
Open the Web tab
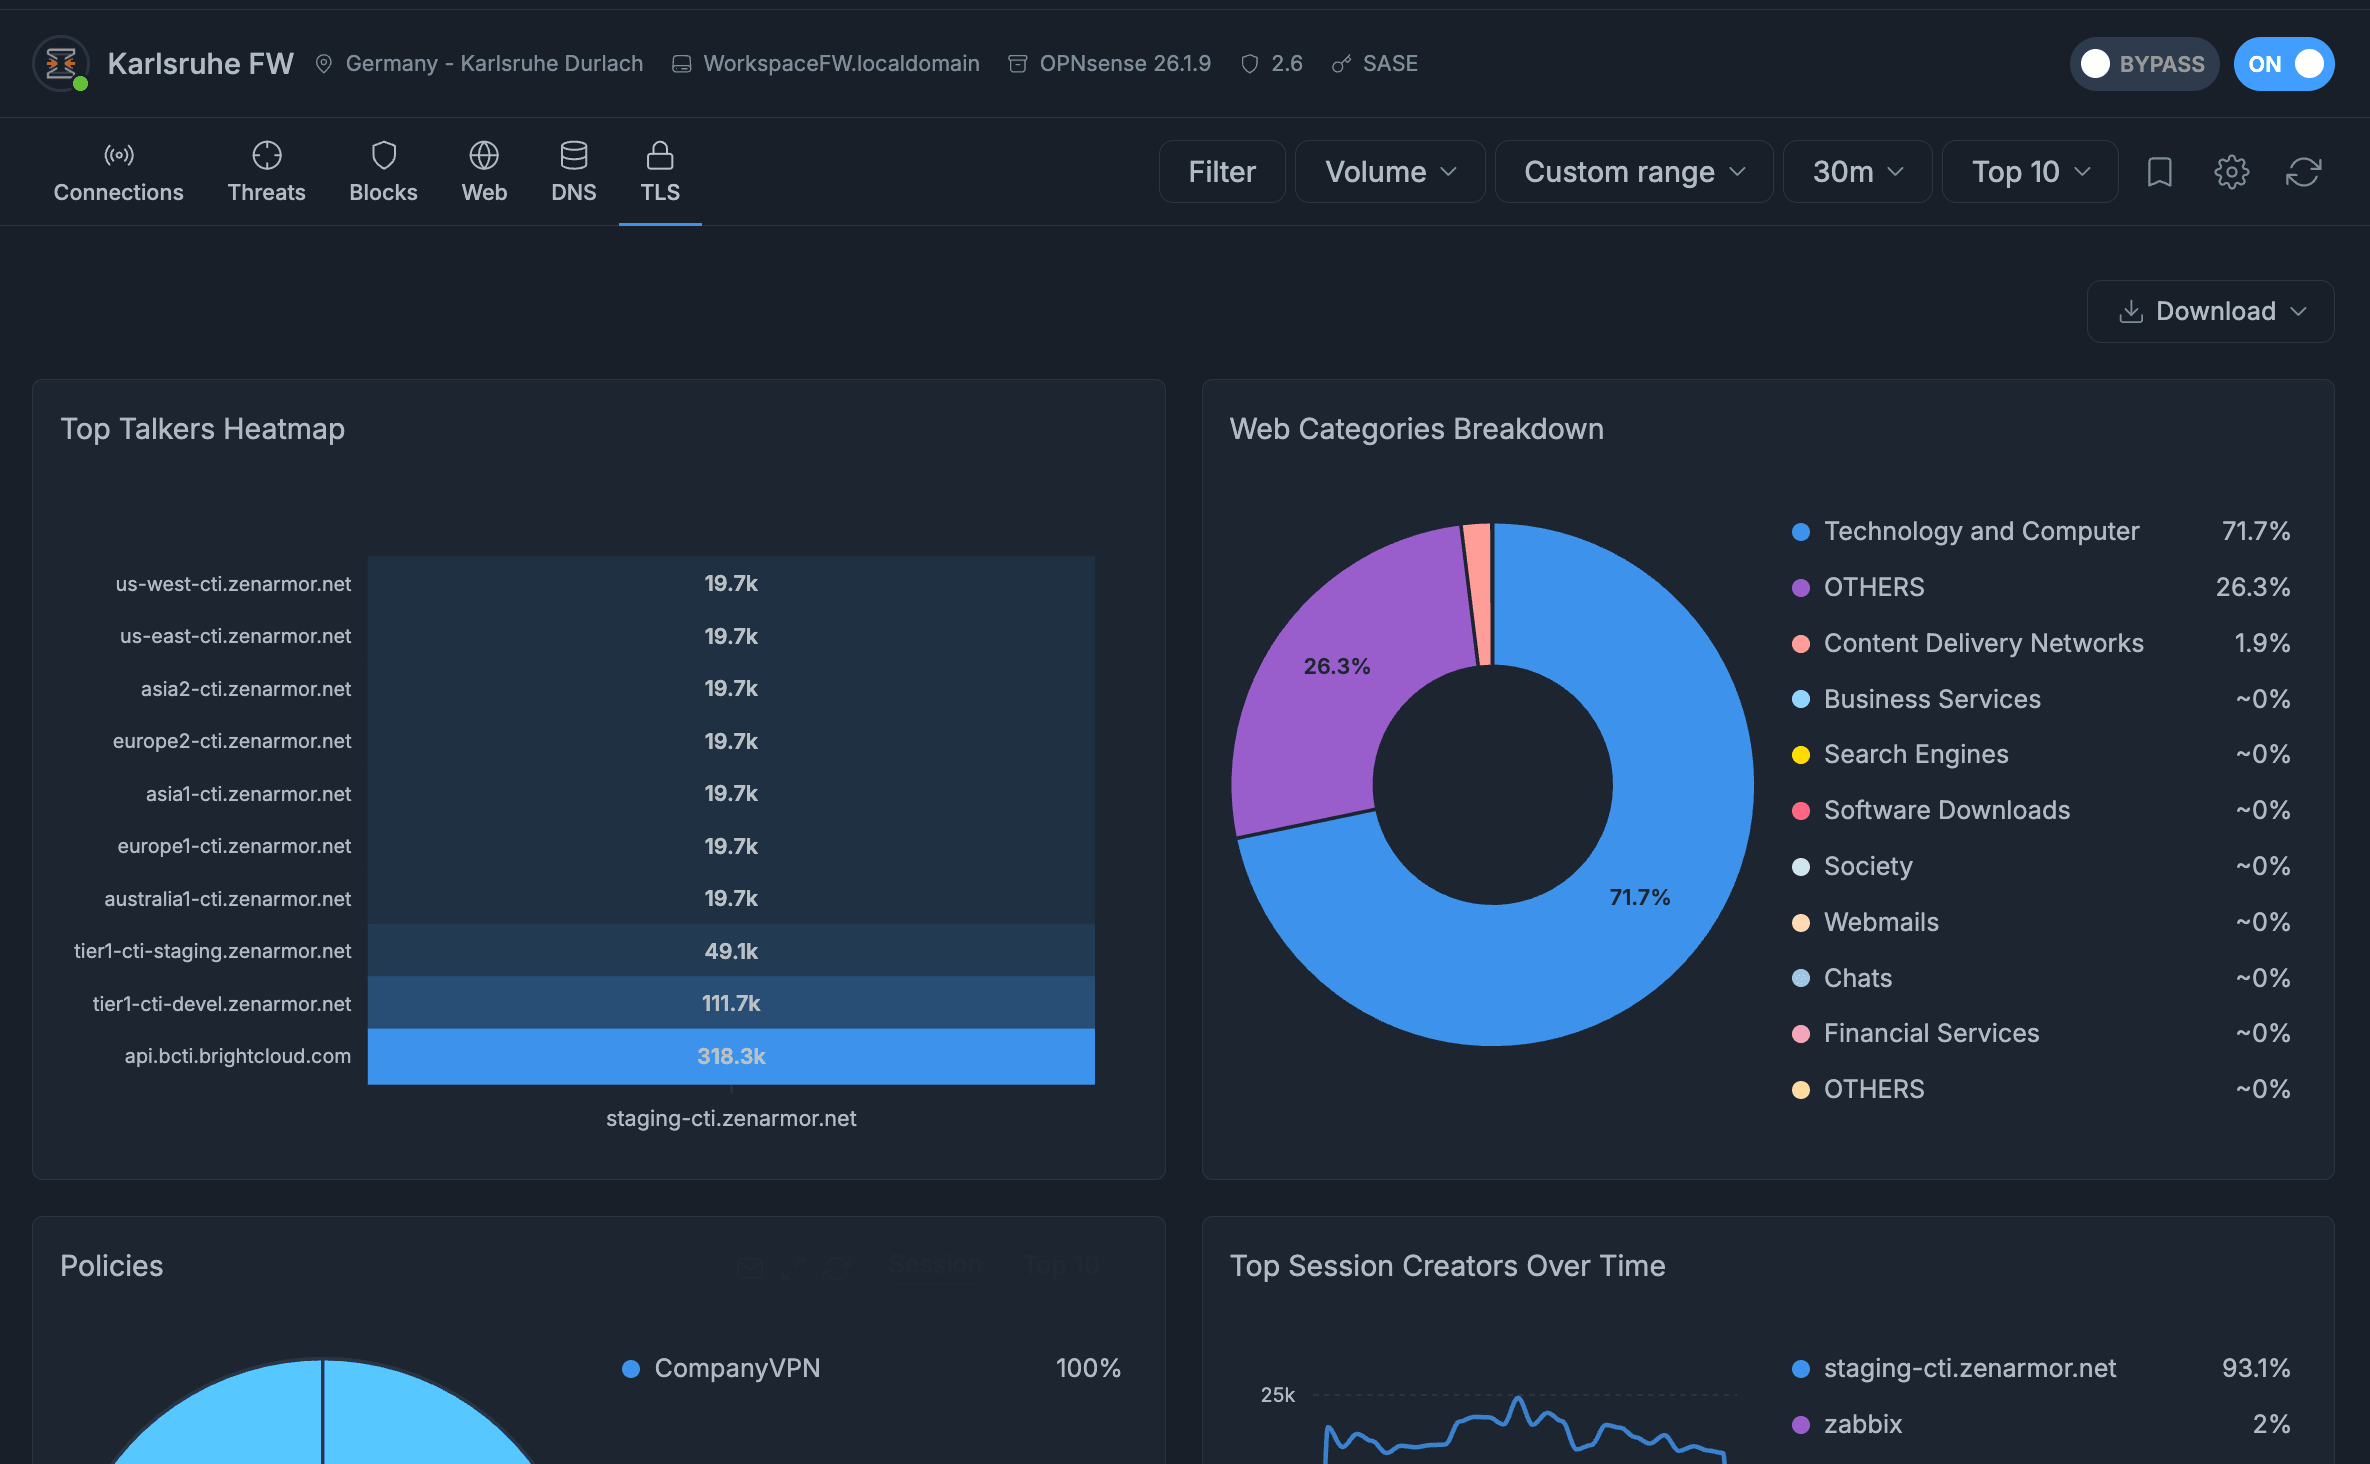click(x=484, y=172)
